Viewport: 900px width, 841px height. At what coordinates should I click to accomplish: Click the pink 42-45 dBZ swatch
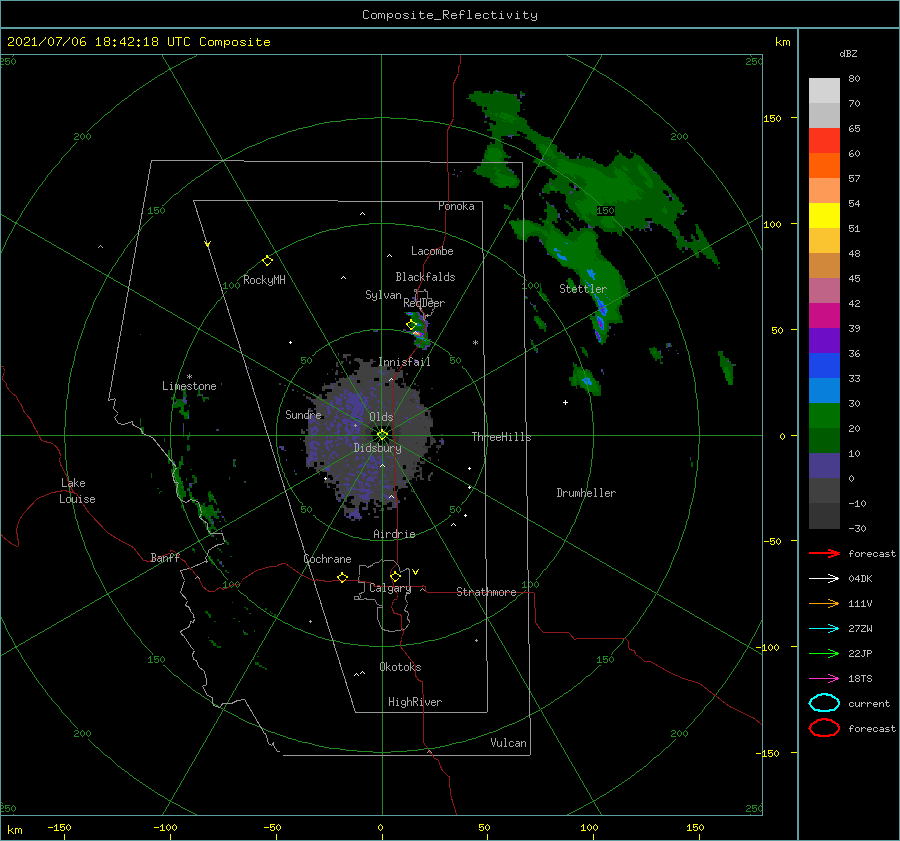(824, 290)
